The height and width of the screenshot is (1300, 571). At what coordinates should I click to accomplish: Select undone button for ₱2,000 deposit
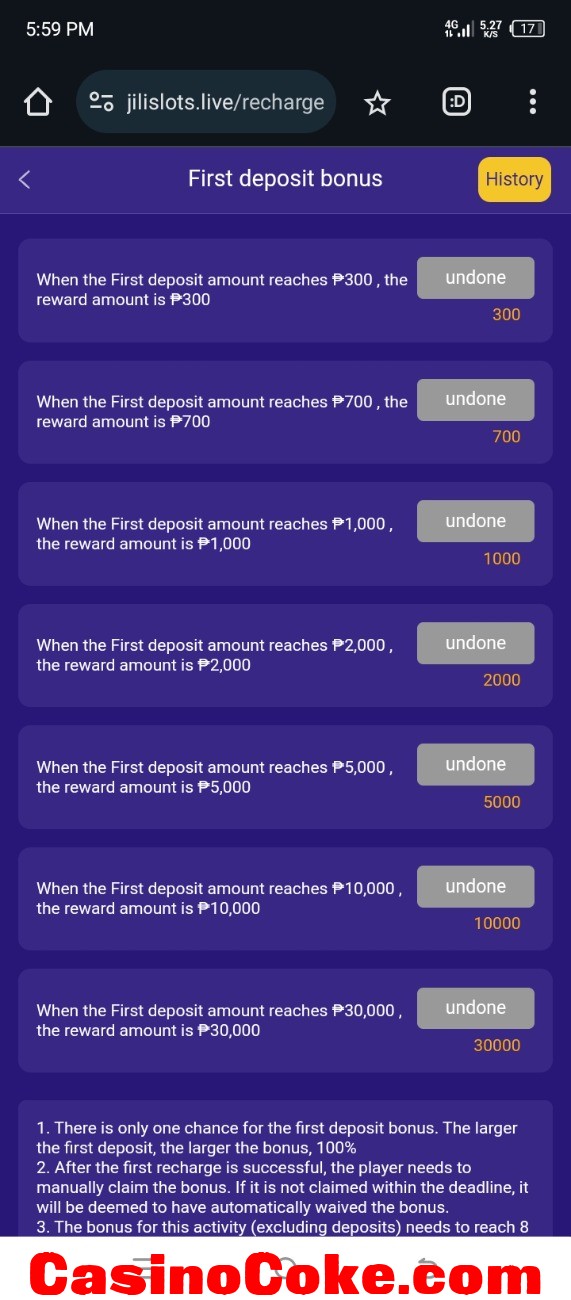coord(475,643)
